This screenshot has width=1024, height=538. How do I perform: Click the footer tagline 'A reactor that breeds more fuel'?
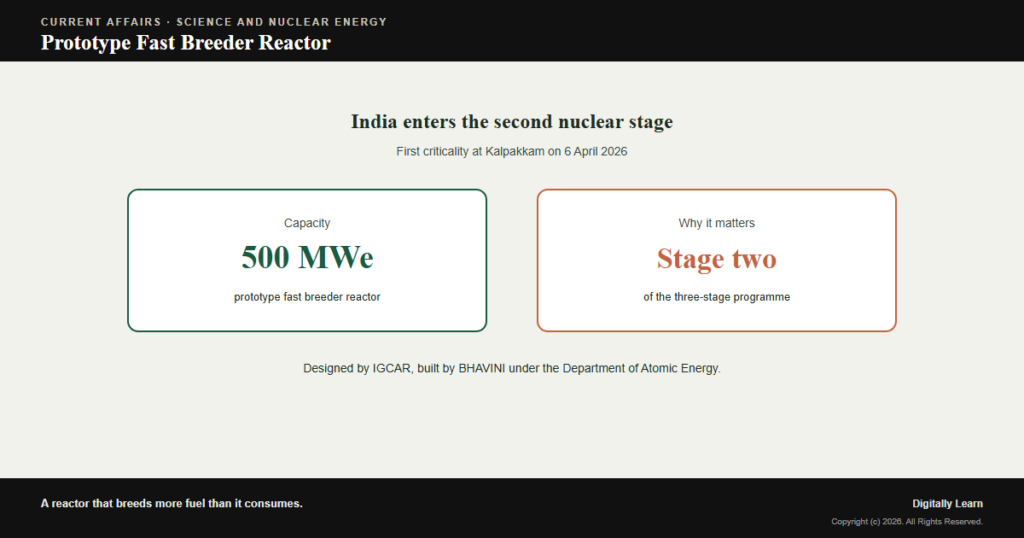coord(172,503)
